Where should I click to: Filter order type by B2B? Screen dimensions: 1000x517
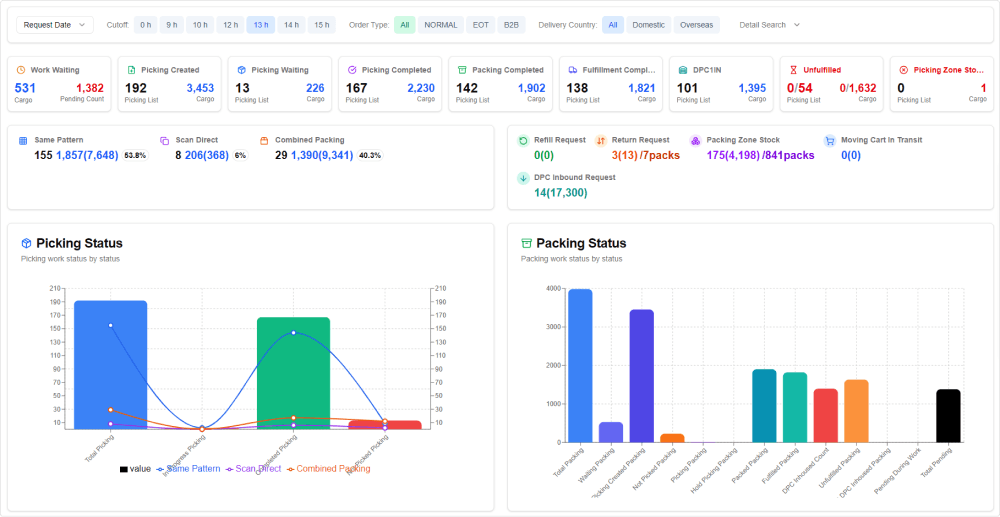coord(511,25)
